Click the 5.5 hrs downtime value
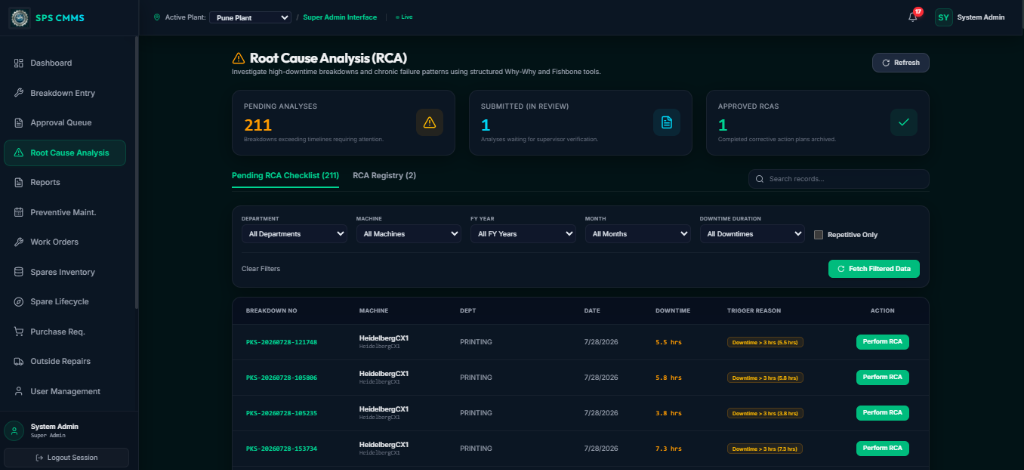This screenshot has width=1024, height=470. click(668, 342)
